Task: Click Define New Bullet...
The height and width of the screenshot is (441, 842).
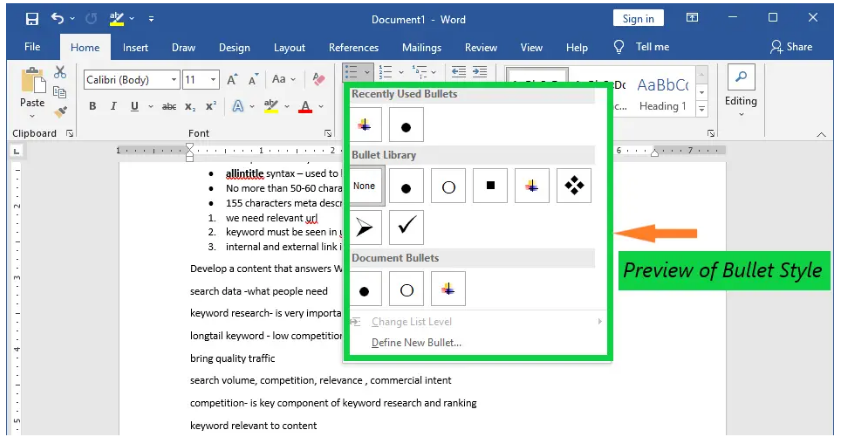Action: point(416,343)
